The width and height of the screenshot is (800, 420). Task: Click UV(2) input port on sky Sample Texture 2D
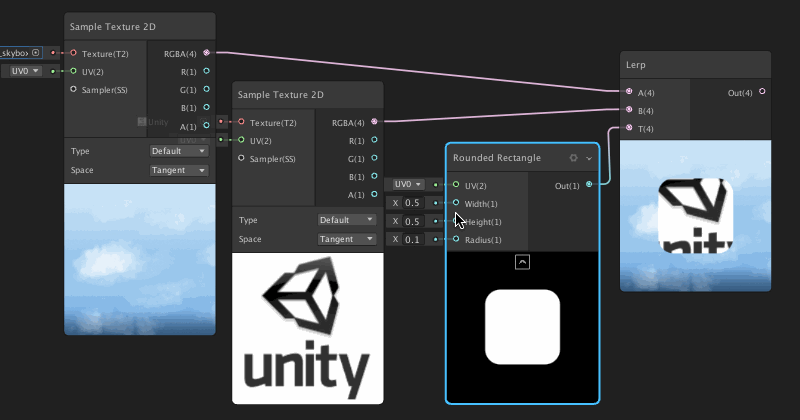pyautogui.click(x=73, y=71)
